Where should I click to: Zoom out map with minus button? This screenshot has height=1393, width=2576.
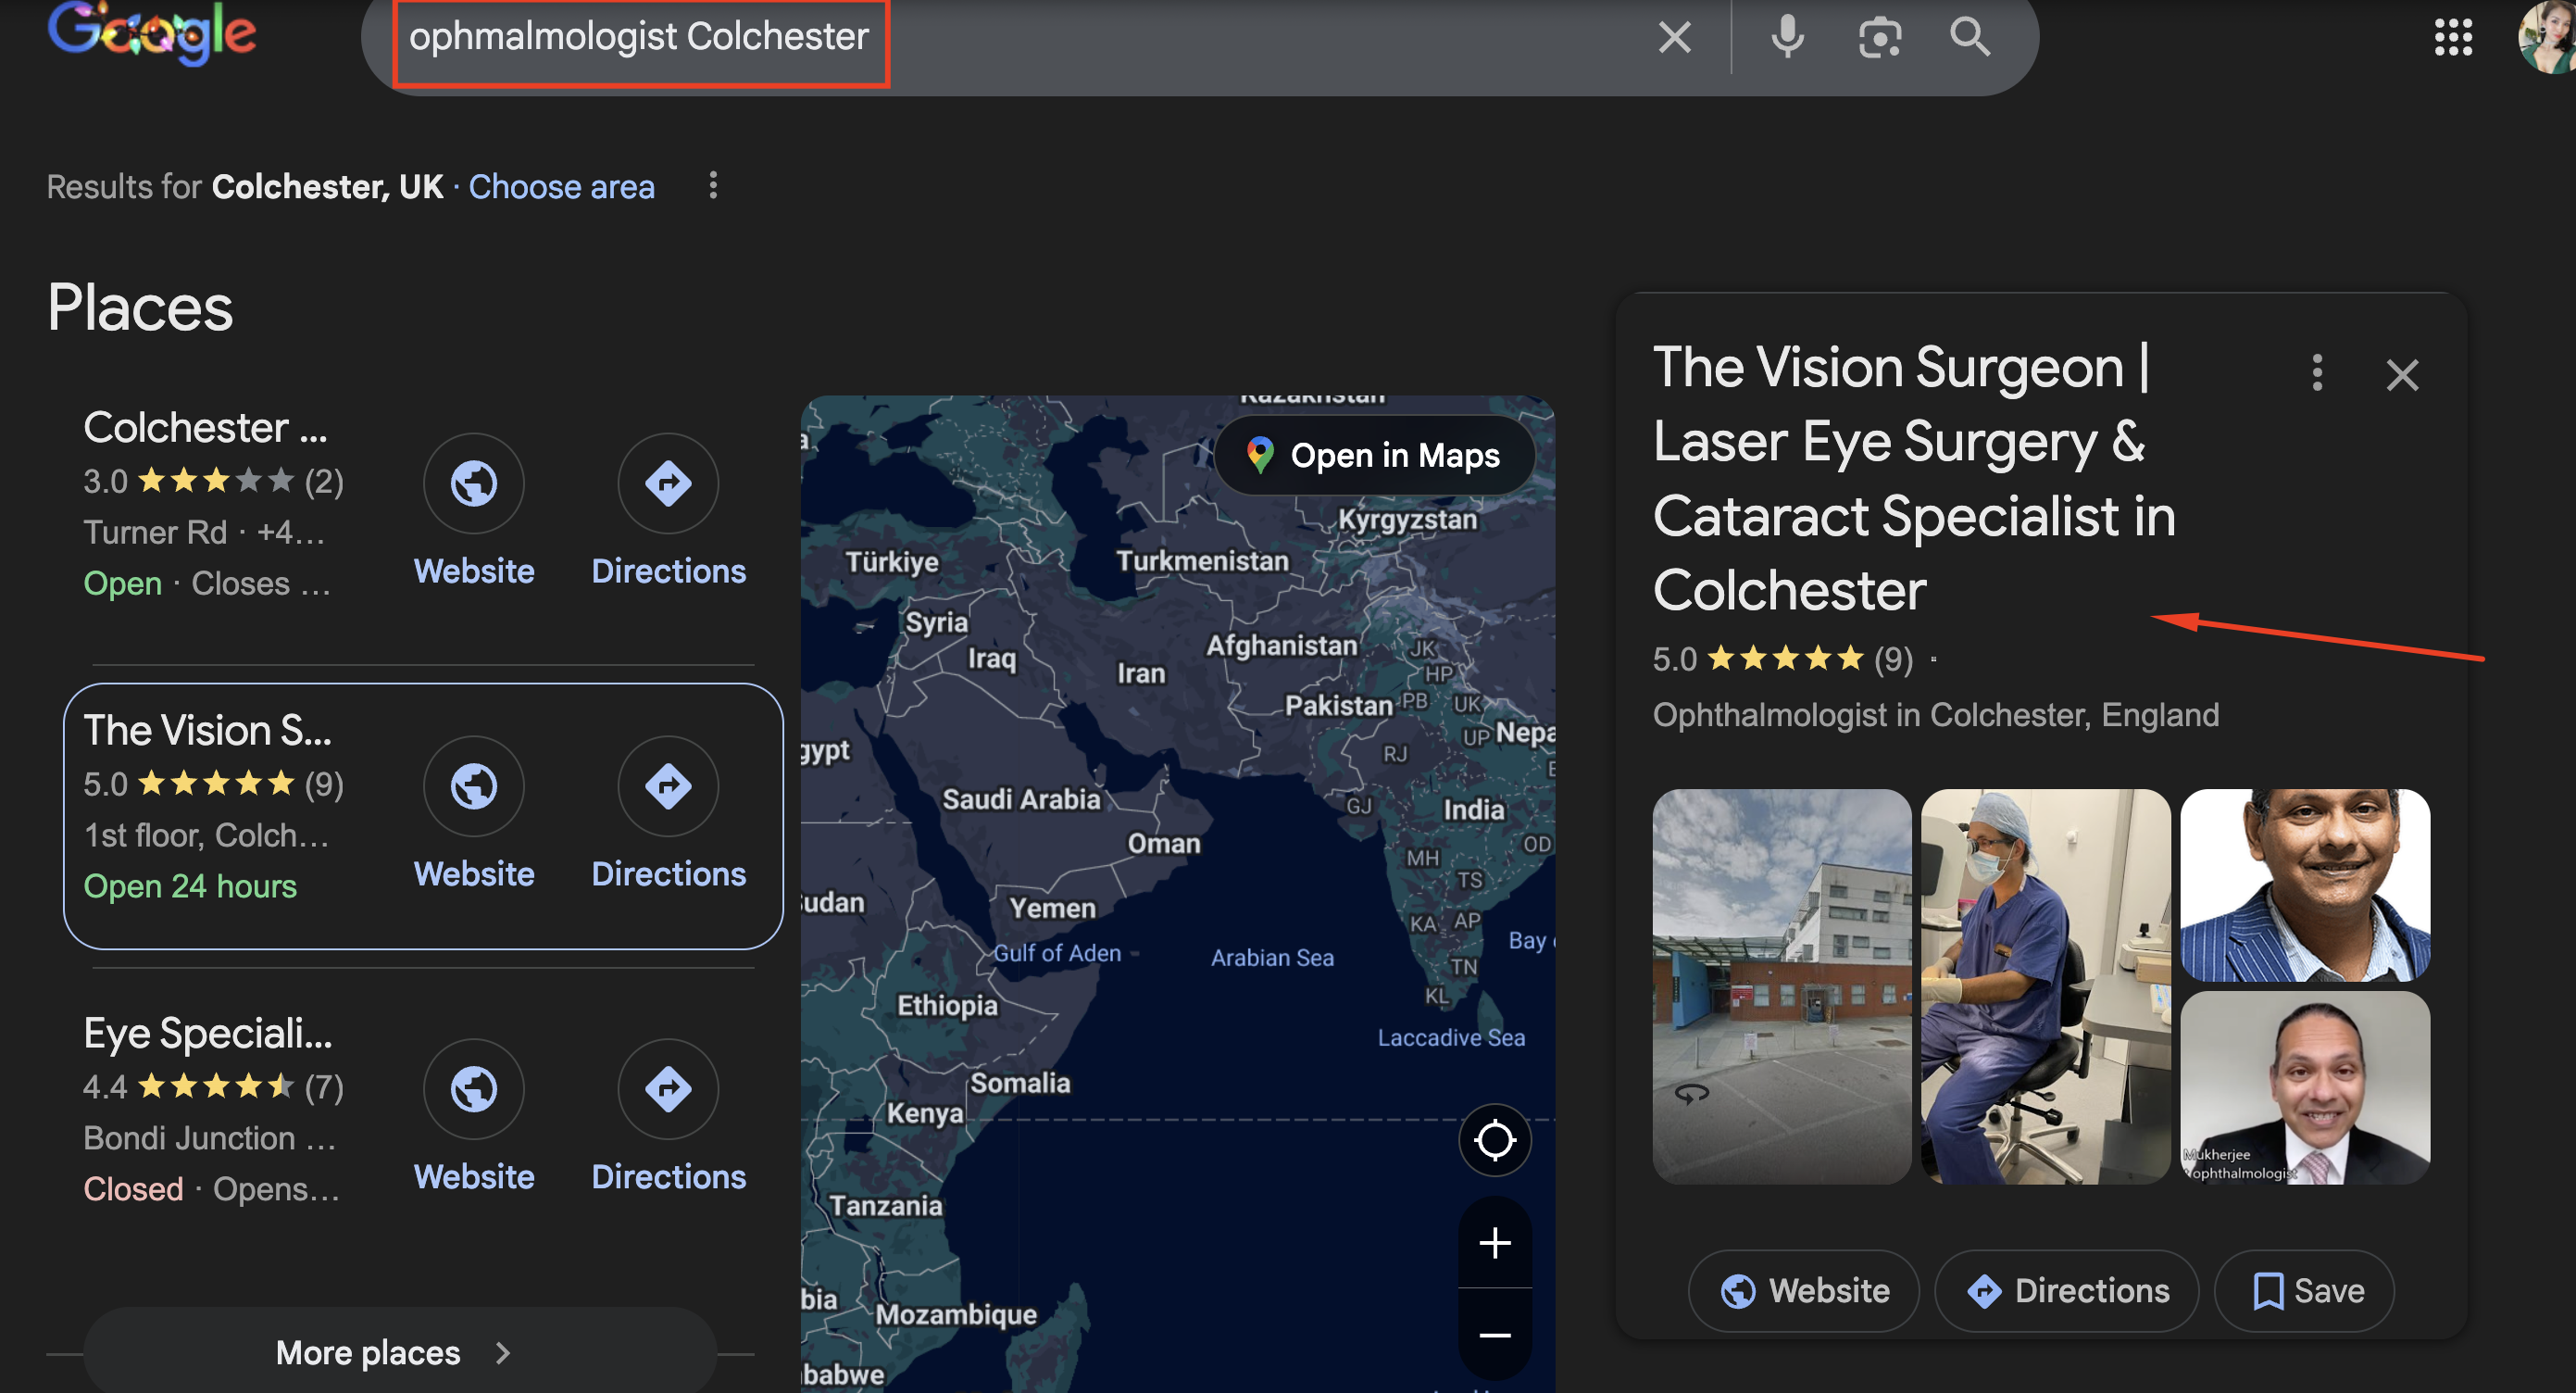[x=1494, y=1334]
